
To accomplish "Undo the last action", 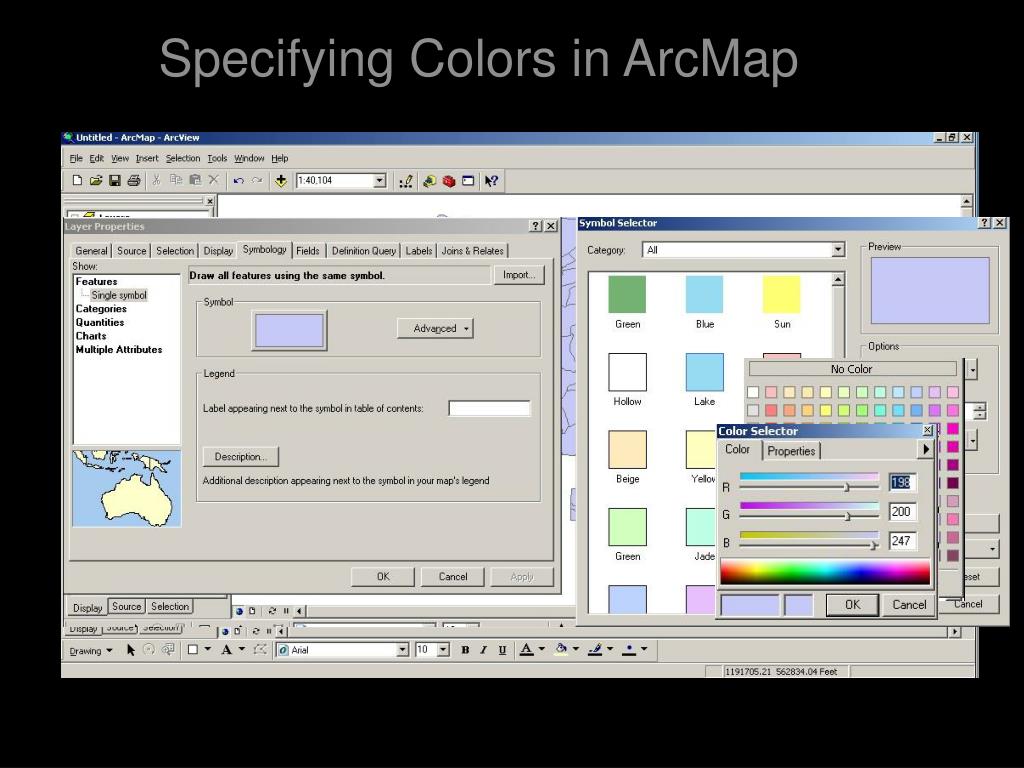I will pyautogui.click(x=238, y=181).
